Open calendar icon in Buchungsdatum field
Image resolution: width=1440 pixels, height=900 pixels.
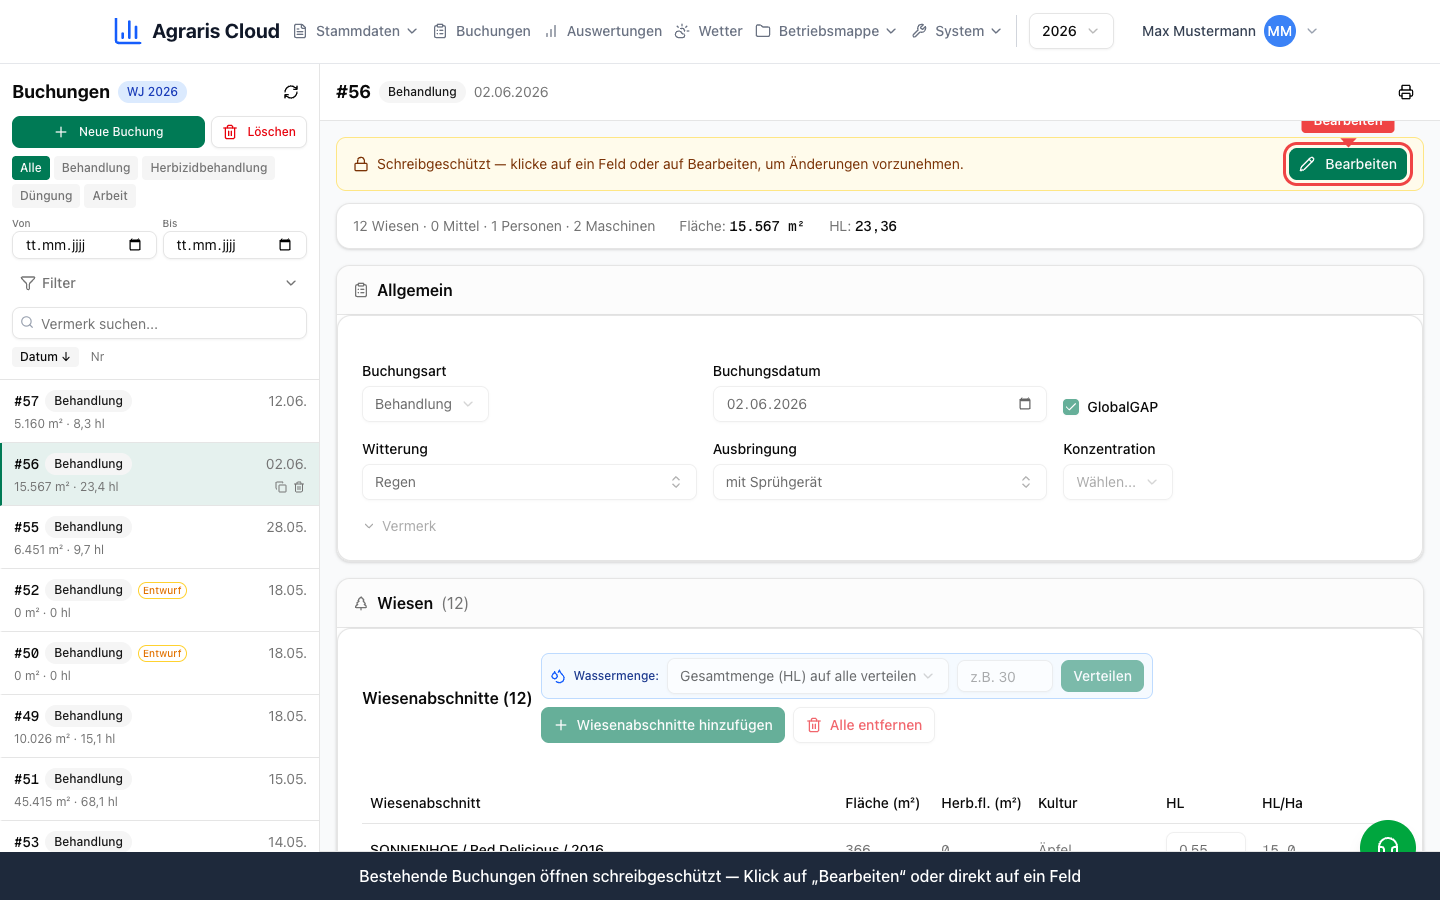pos(1025,404)
